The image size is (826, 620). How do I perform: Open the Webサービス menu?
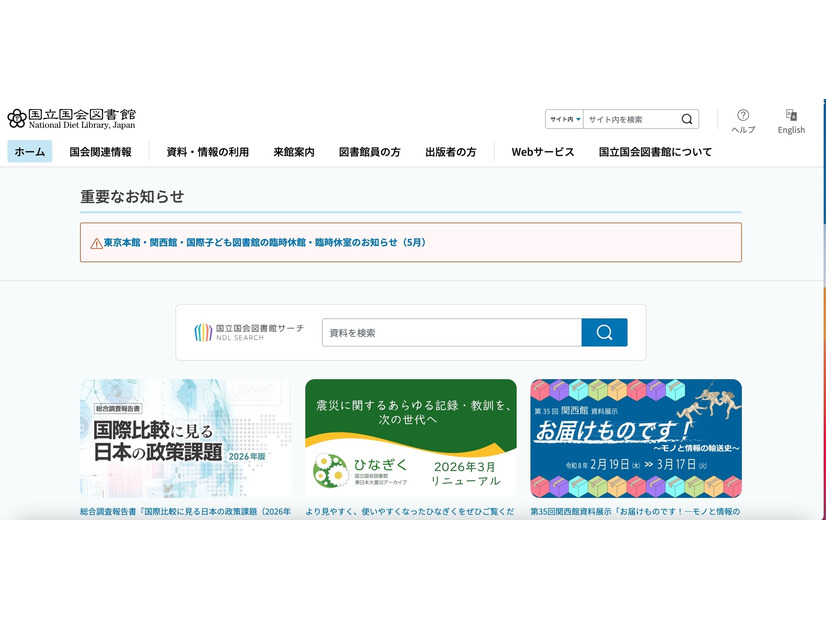(543, 152)
